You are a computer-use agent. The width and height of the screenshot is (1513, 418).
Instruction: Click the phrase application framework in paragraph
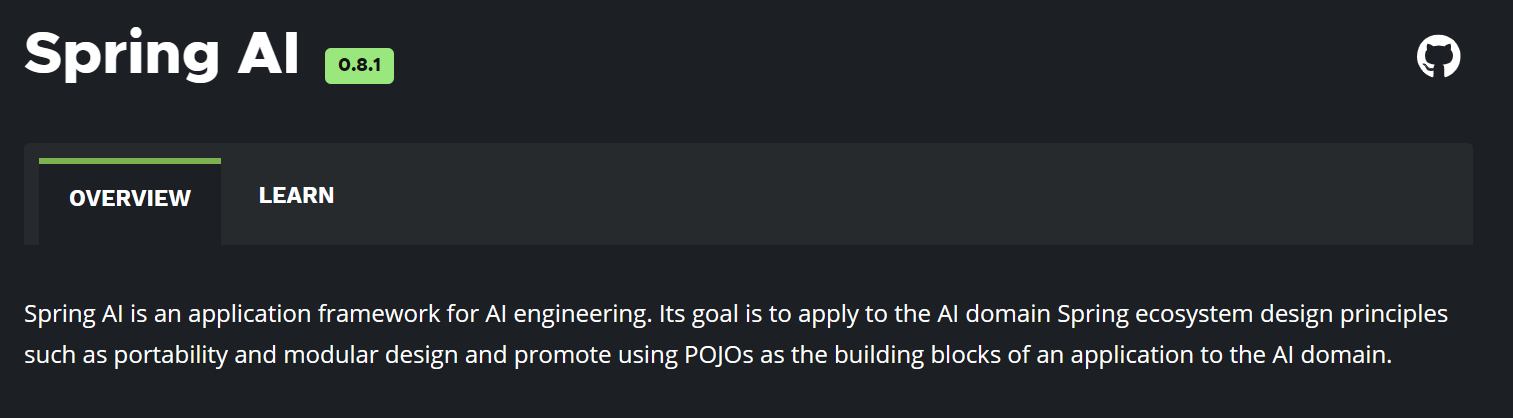coord(312,314)
